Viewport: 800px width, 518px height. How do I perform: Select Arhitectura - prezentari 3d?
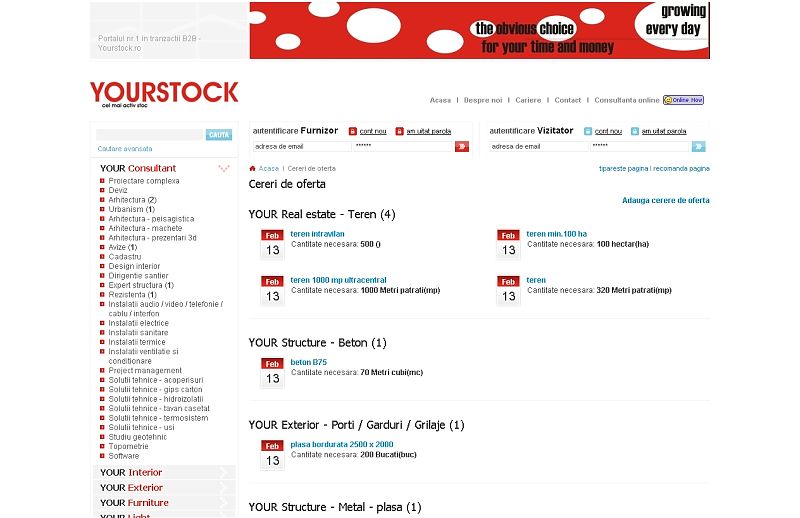(152, 238)
